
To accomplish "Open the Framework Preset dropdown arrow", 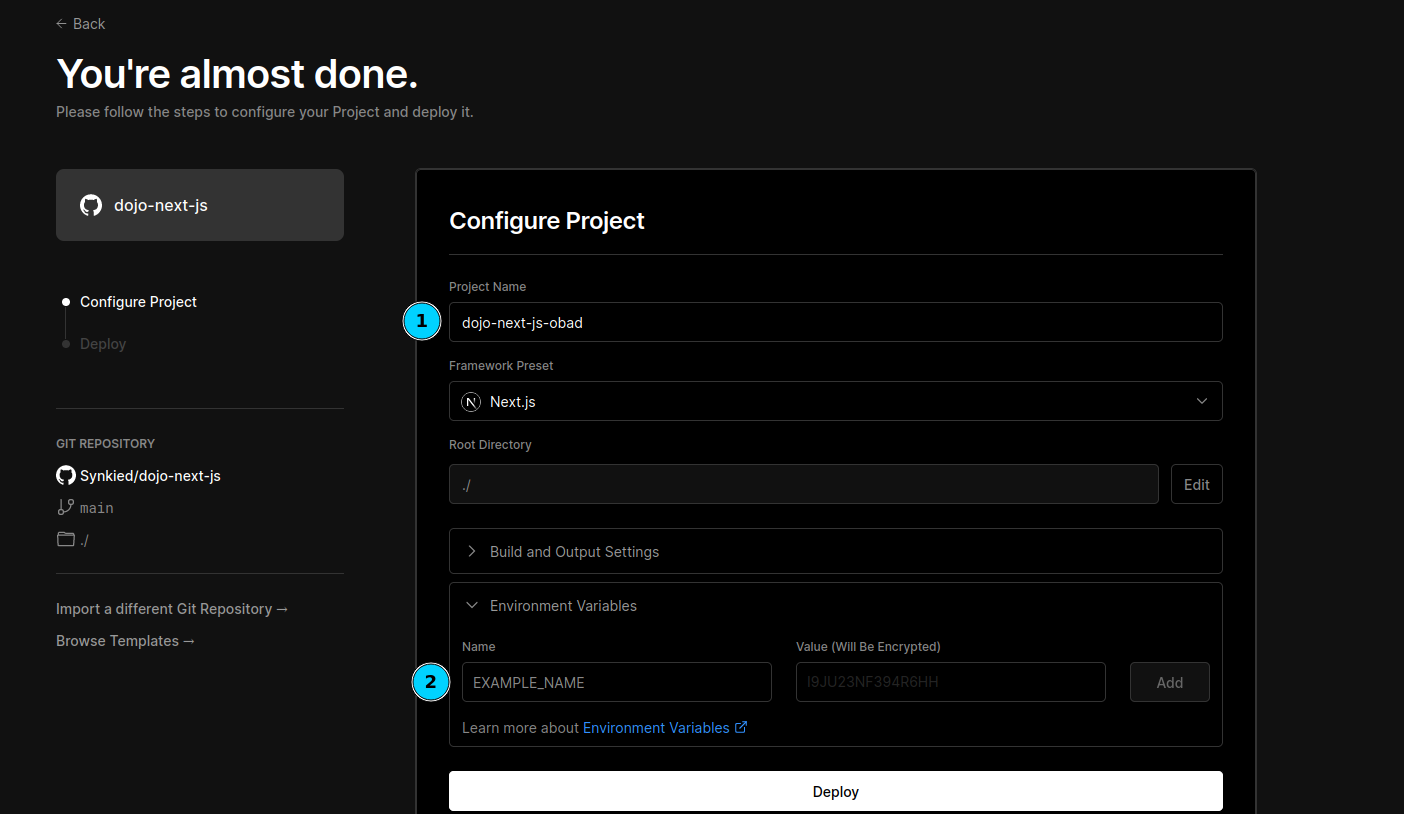I will tap(1202, 401).
